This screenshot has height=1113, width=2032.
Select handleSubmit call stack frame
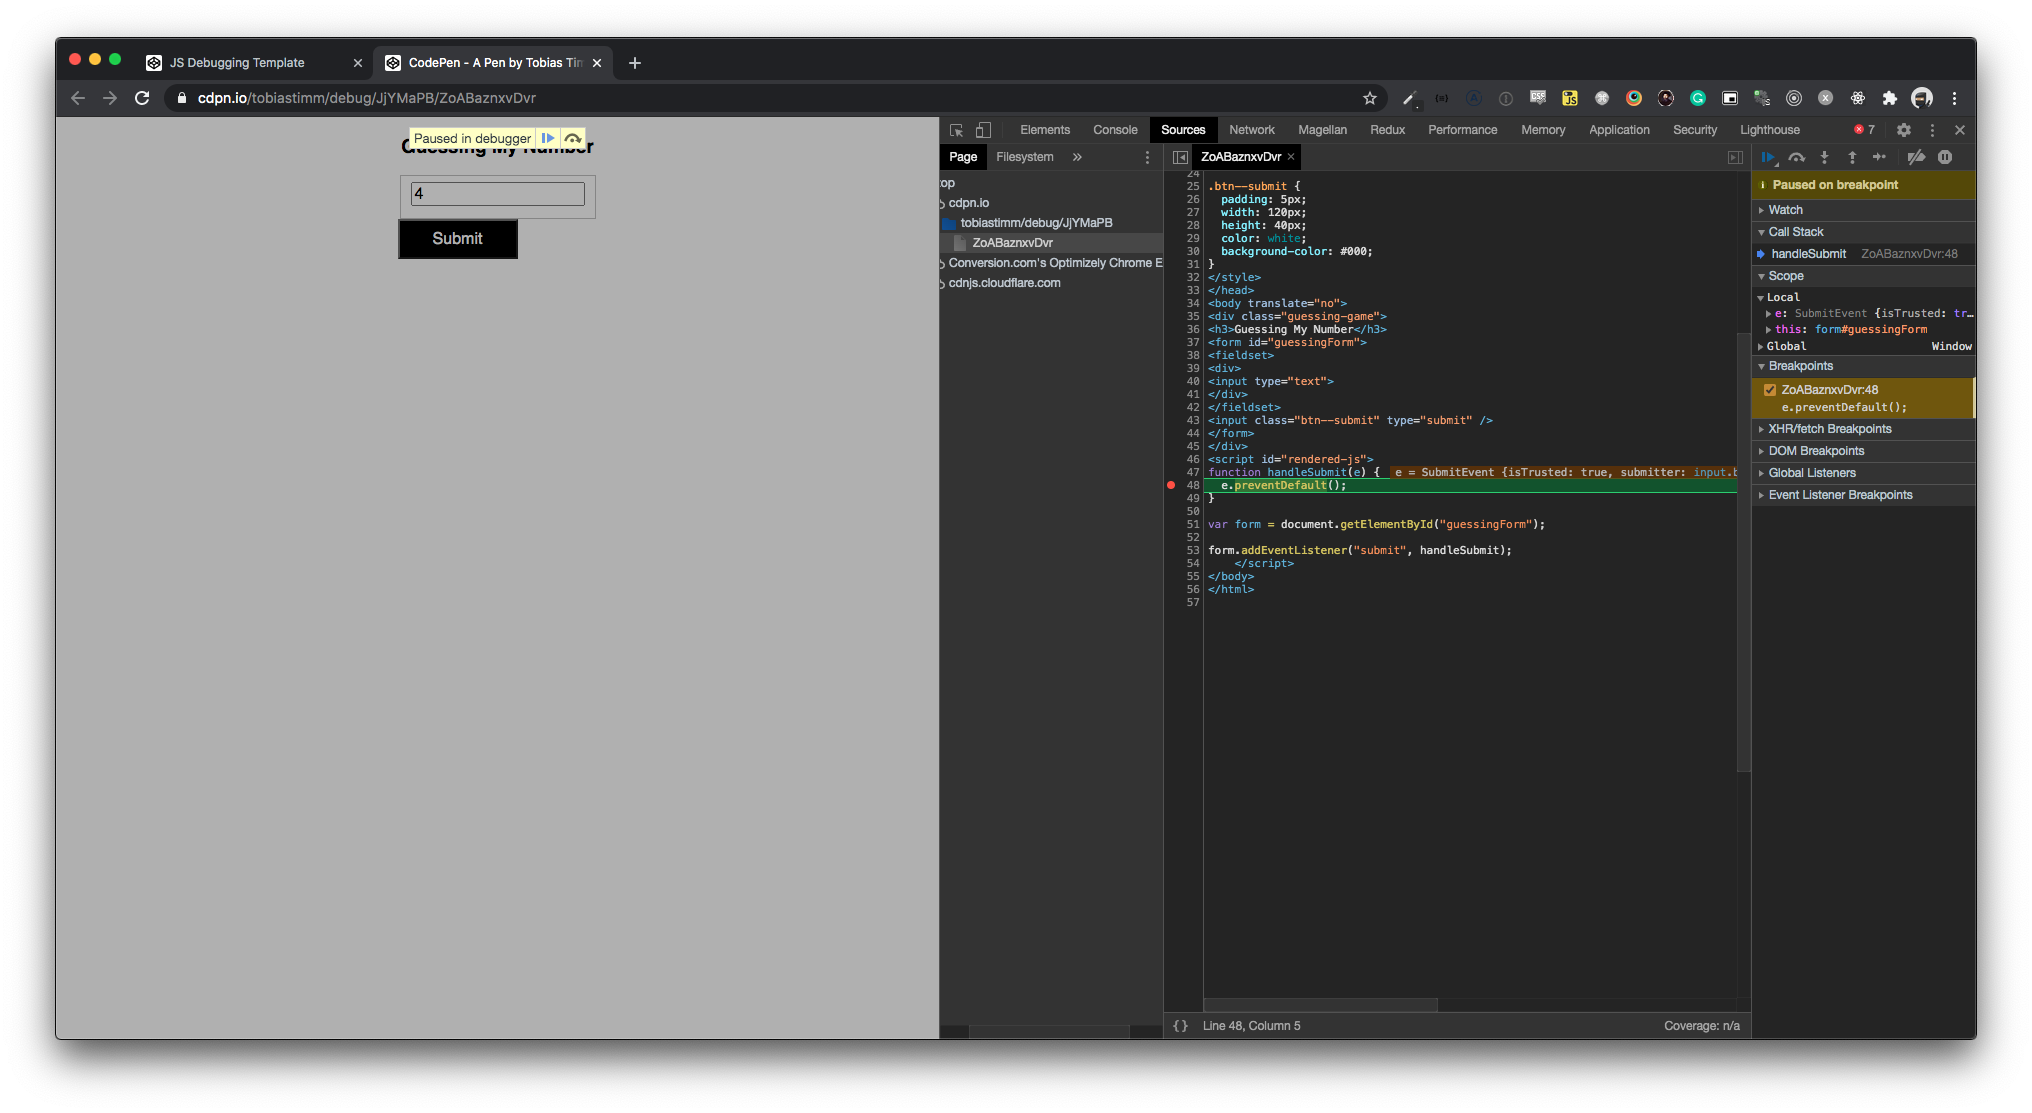[x=1864, y=254]
